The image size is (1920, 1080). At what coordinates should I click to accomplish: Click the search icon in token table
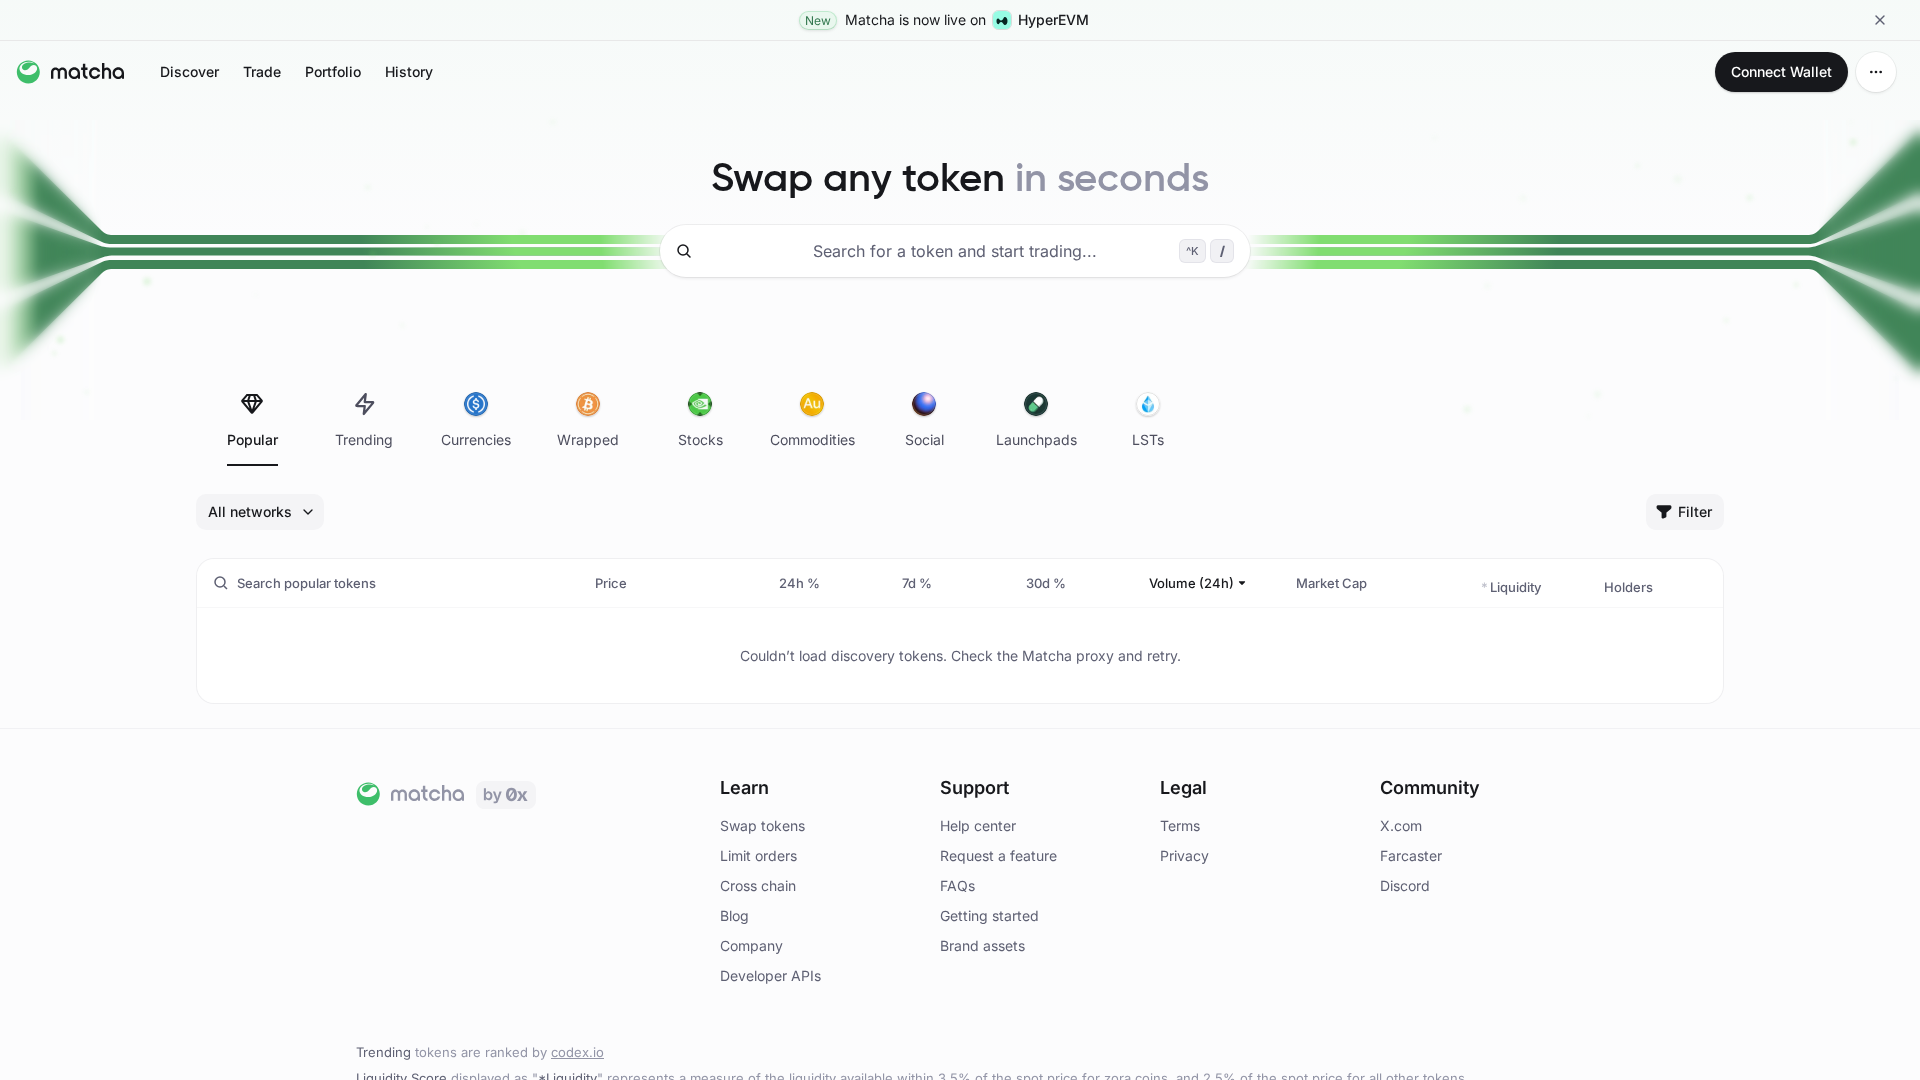coord(221,583)
